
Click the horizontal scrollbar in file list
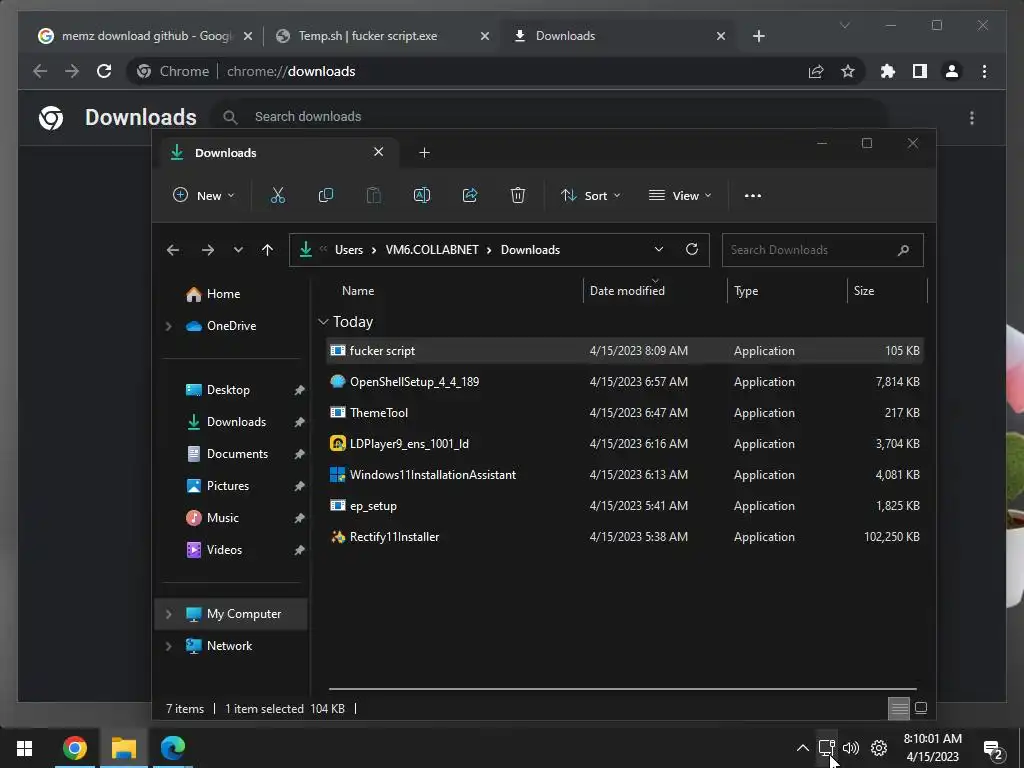(x=622, y=688)
